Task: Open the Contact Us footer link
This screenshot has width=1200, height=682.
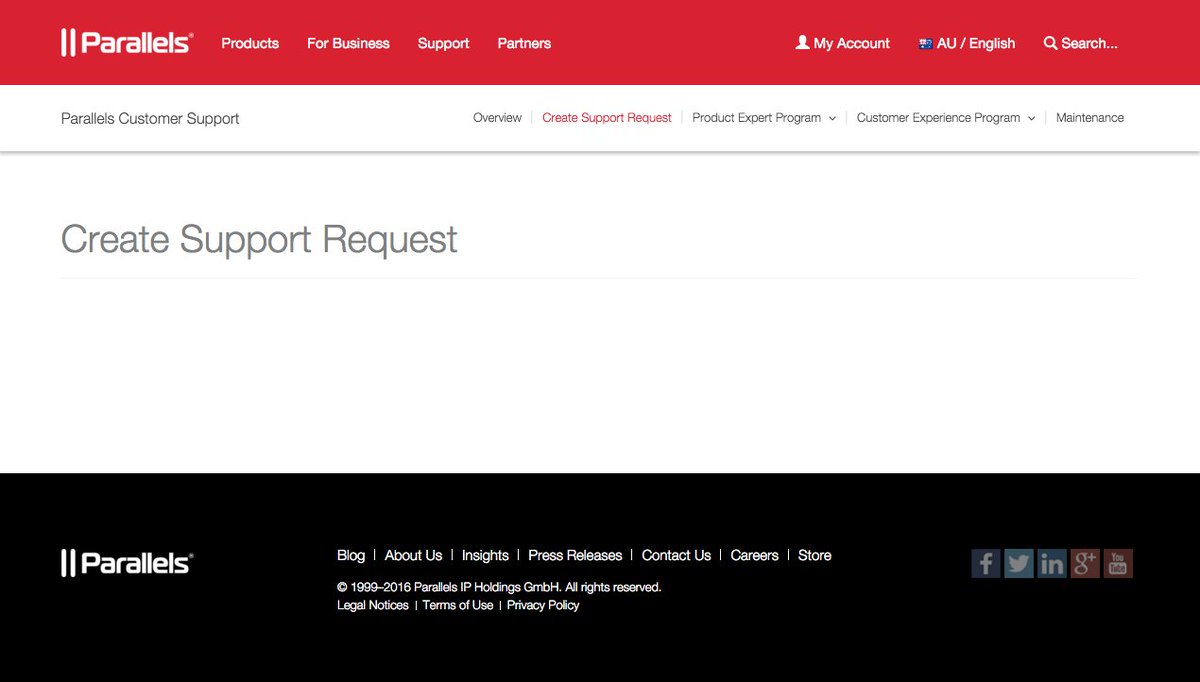Action: coord(676,555)
